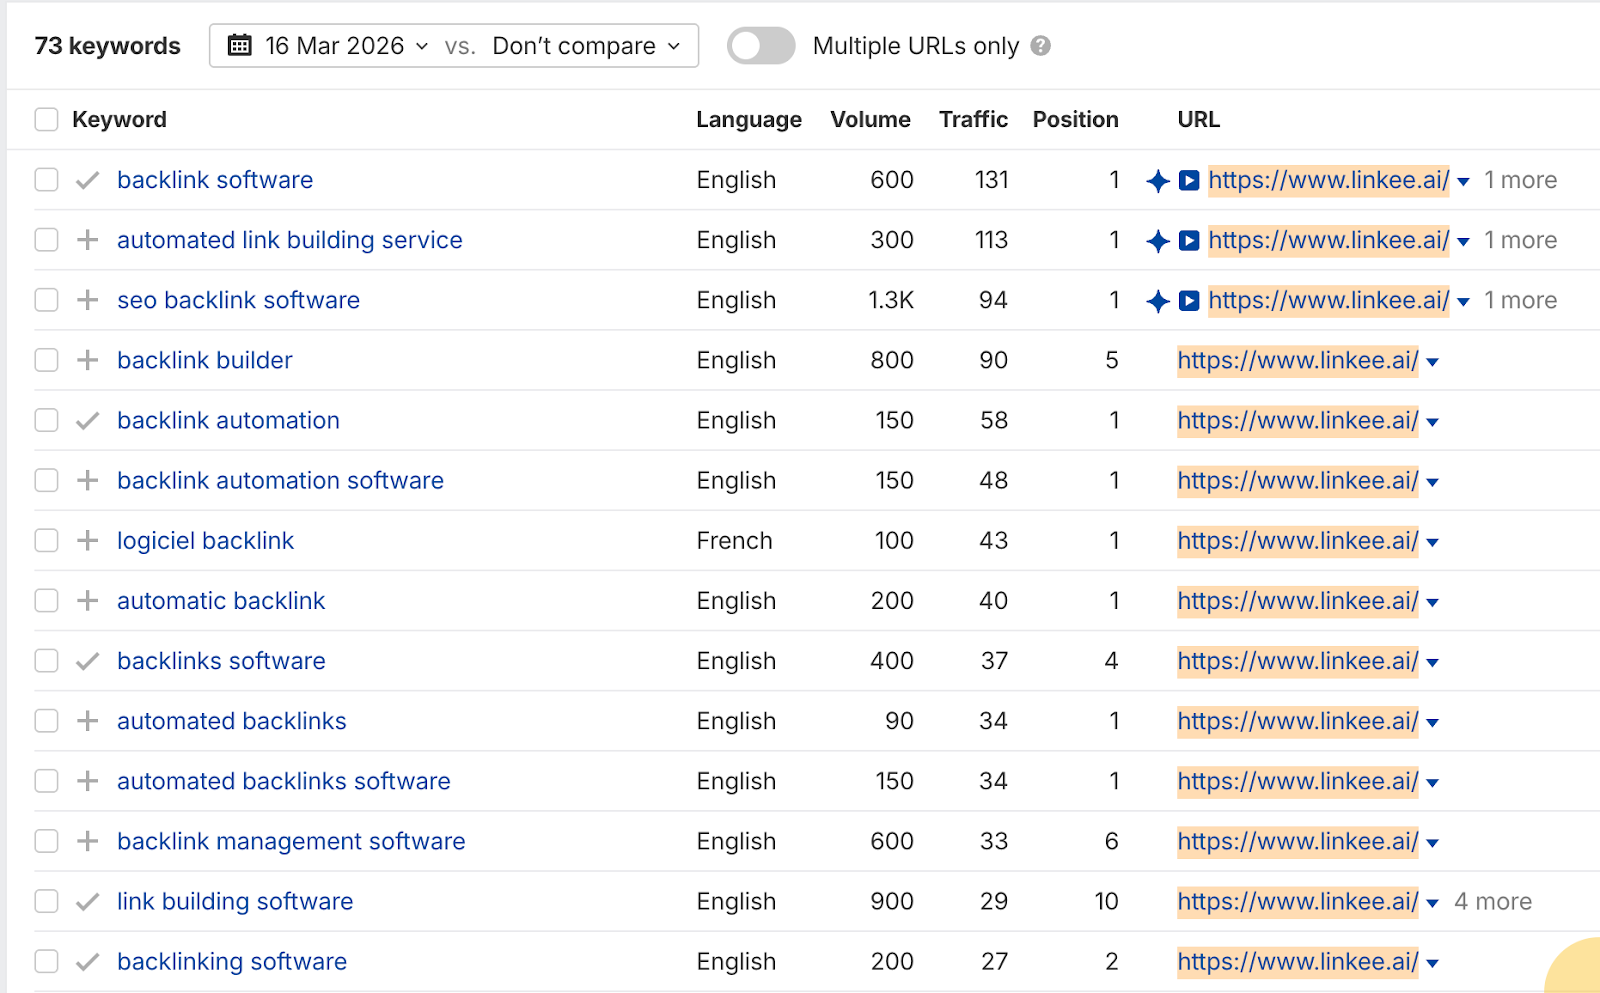The height and width of the screenshot is (993, 1600).
Task: Click the Language column header
Action: 749,120
